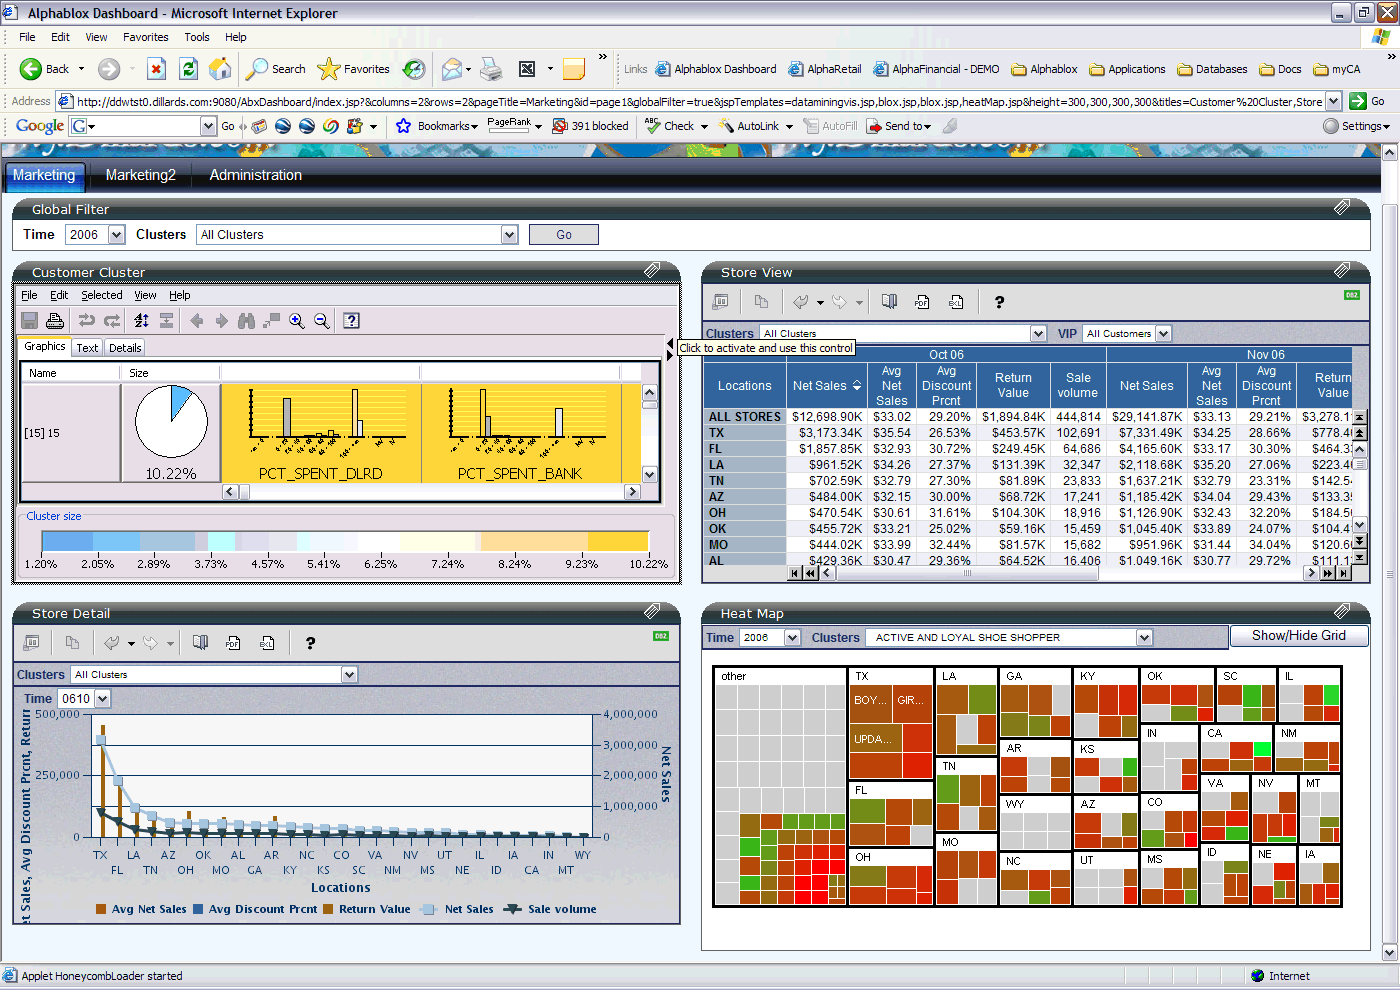Open IE Tools menu
The image size is (1400, 990).
click(x=197, y=37)
